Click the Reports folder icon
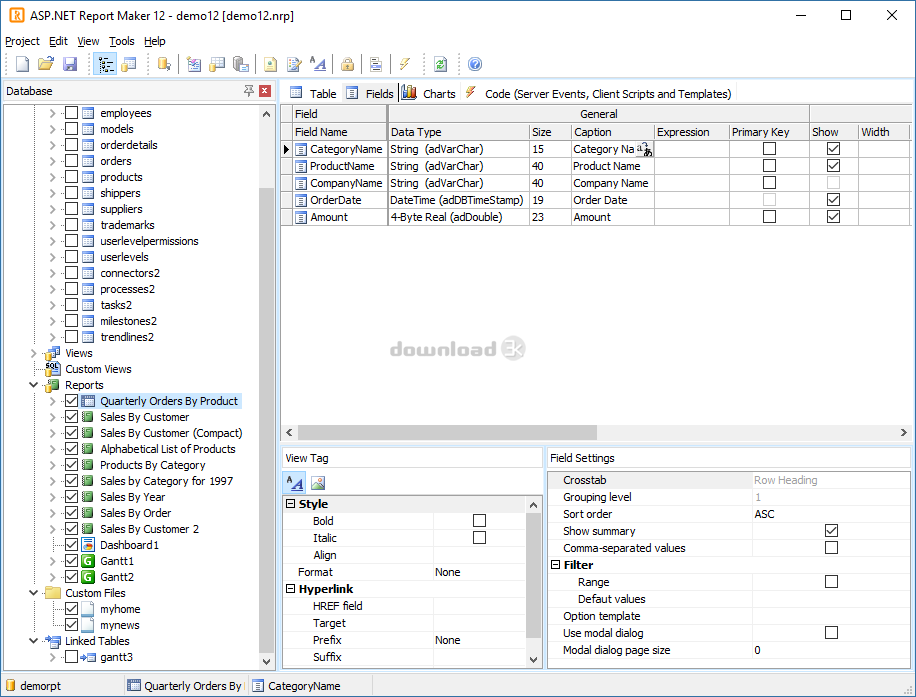Screen dimensions: 916x697 pos(53,385)
